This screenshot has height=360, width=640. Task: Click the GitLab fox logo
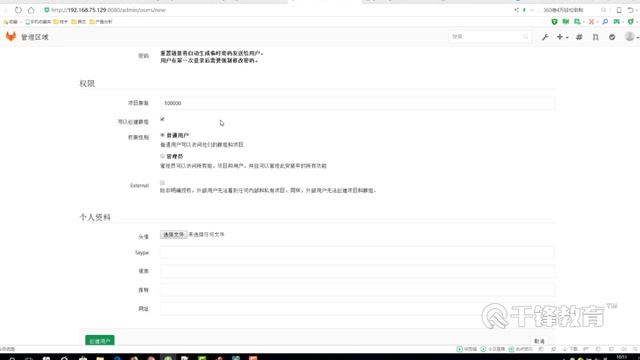point(11,37)
